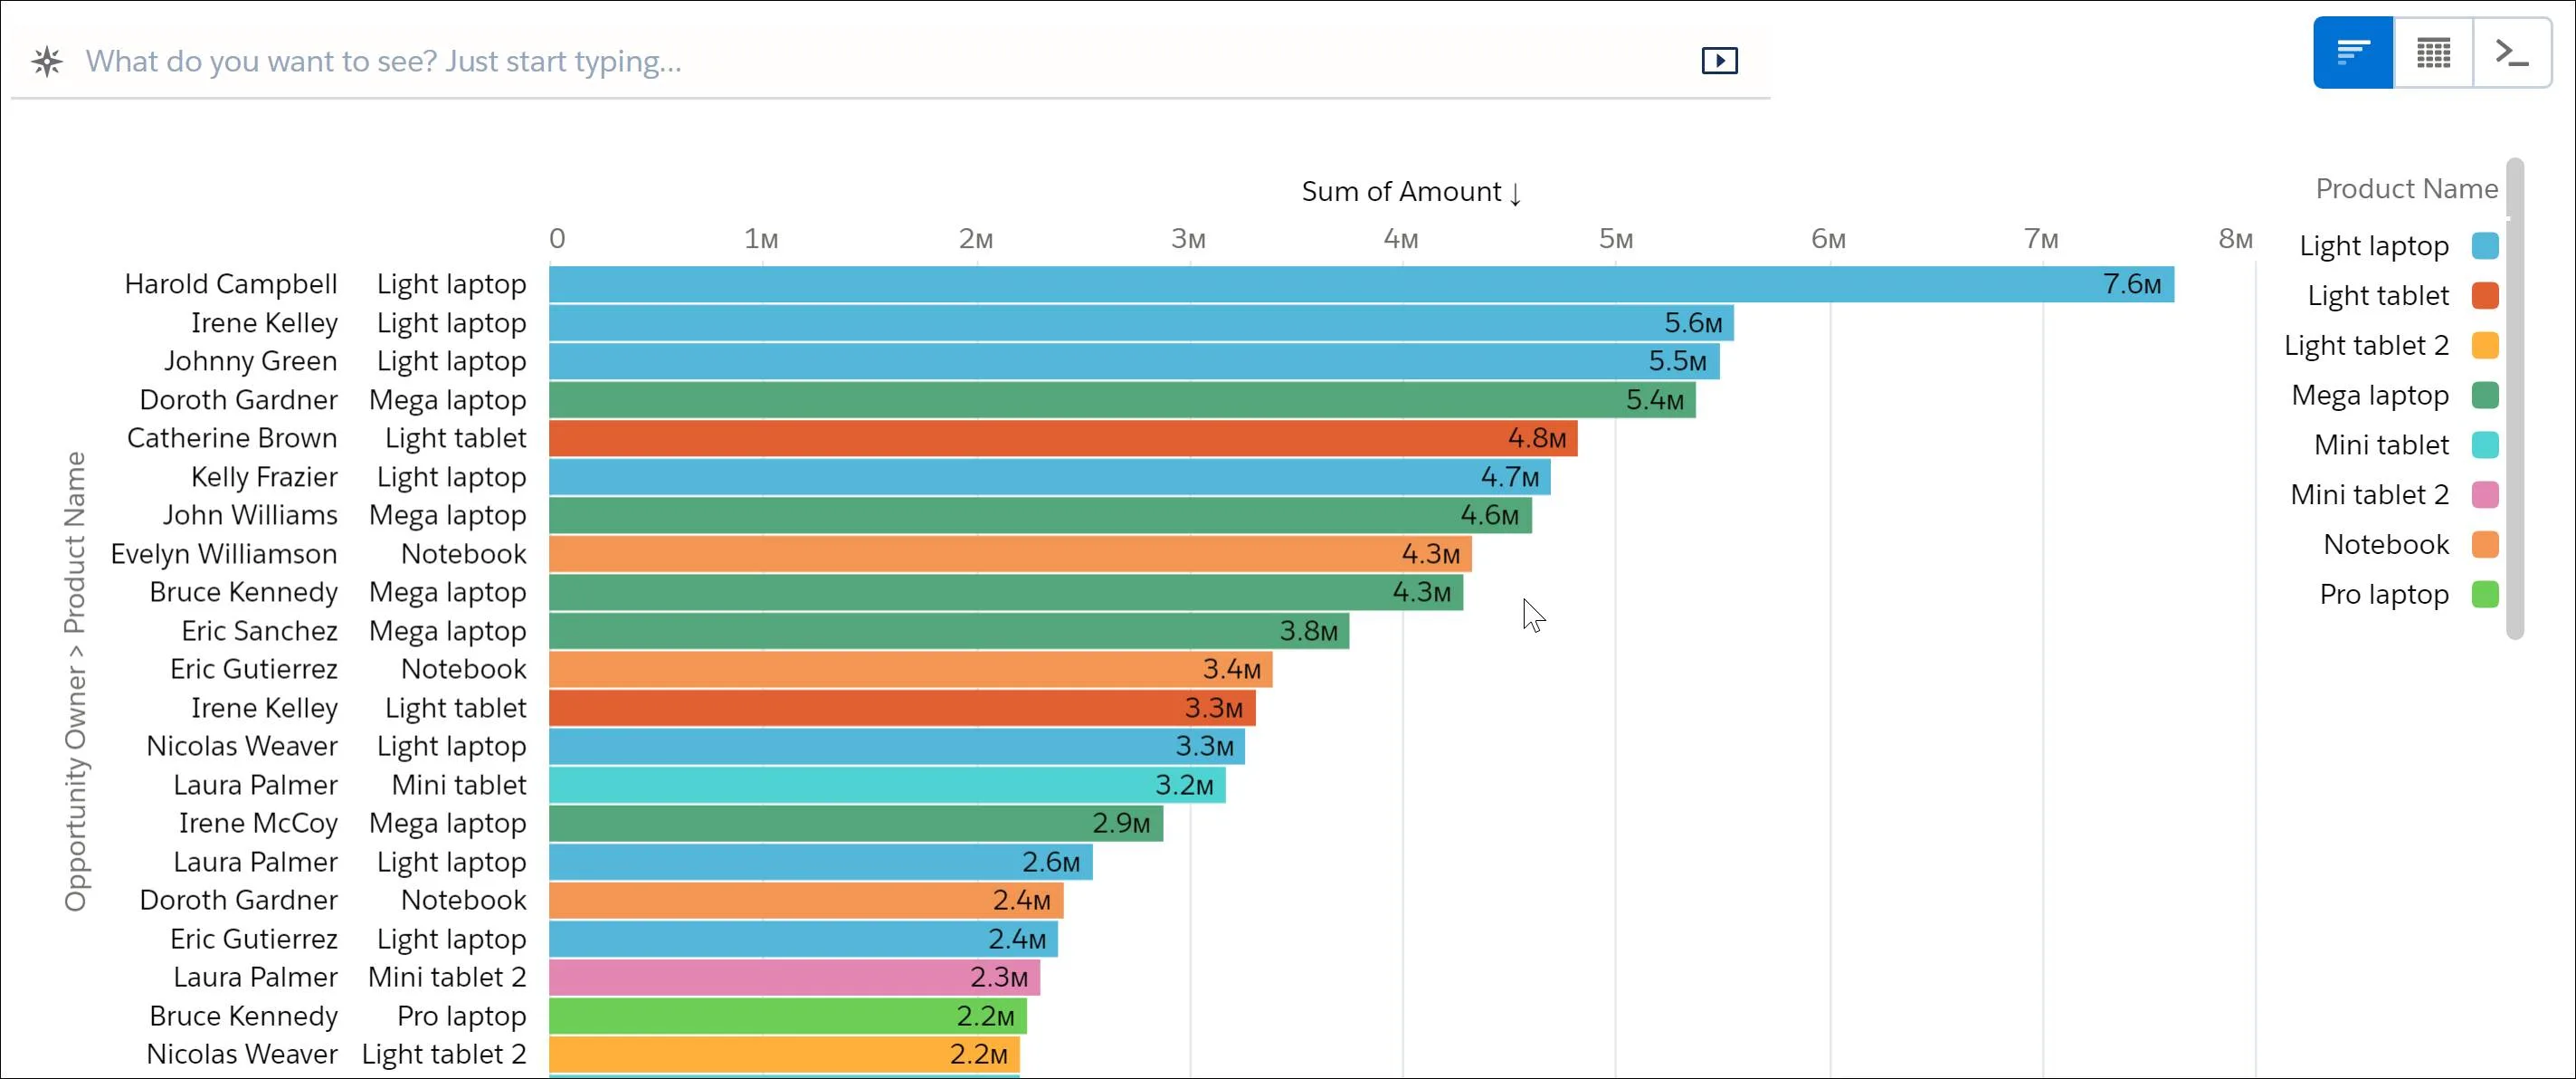Click the AI assistant sparkle icon

pyautogui.click(x=44, y=61)
